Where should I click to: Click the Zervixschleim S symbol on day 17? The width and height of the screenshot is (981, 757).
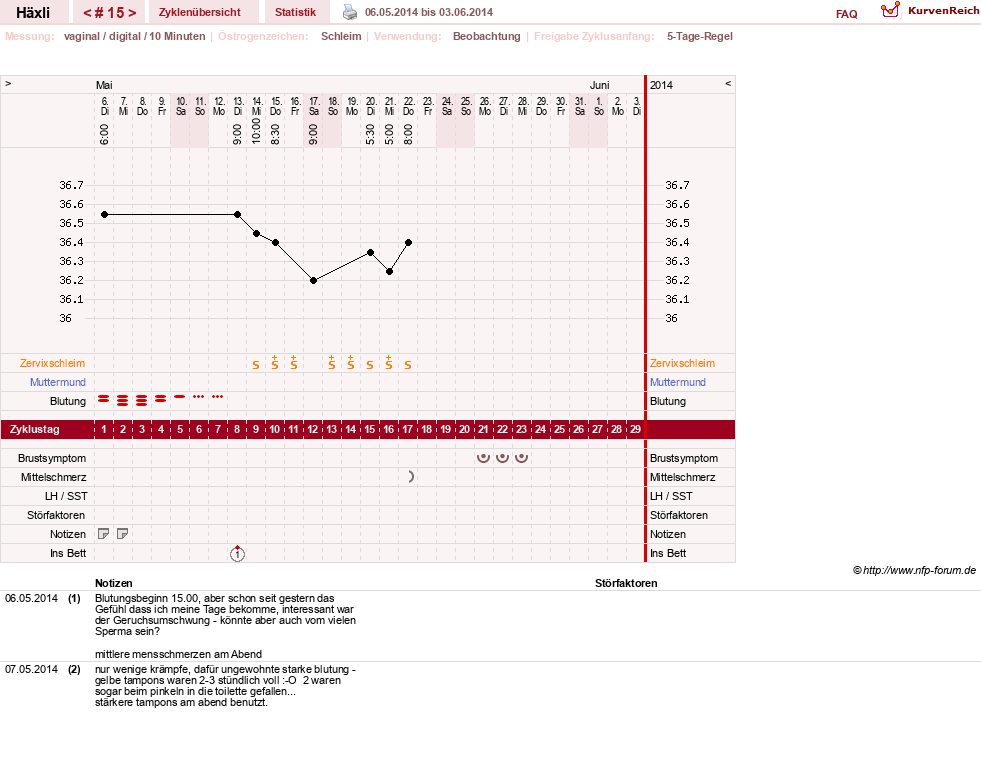408,365
